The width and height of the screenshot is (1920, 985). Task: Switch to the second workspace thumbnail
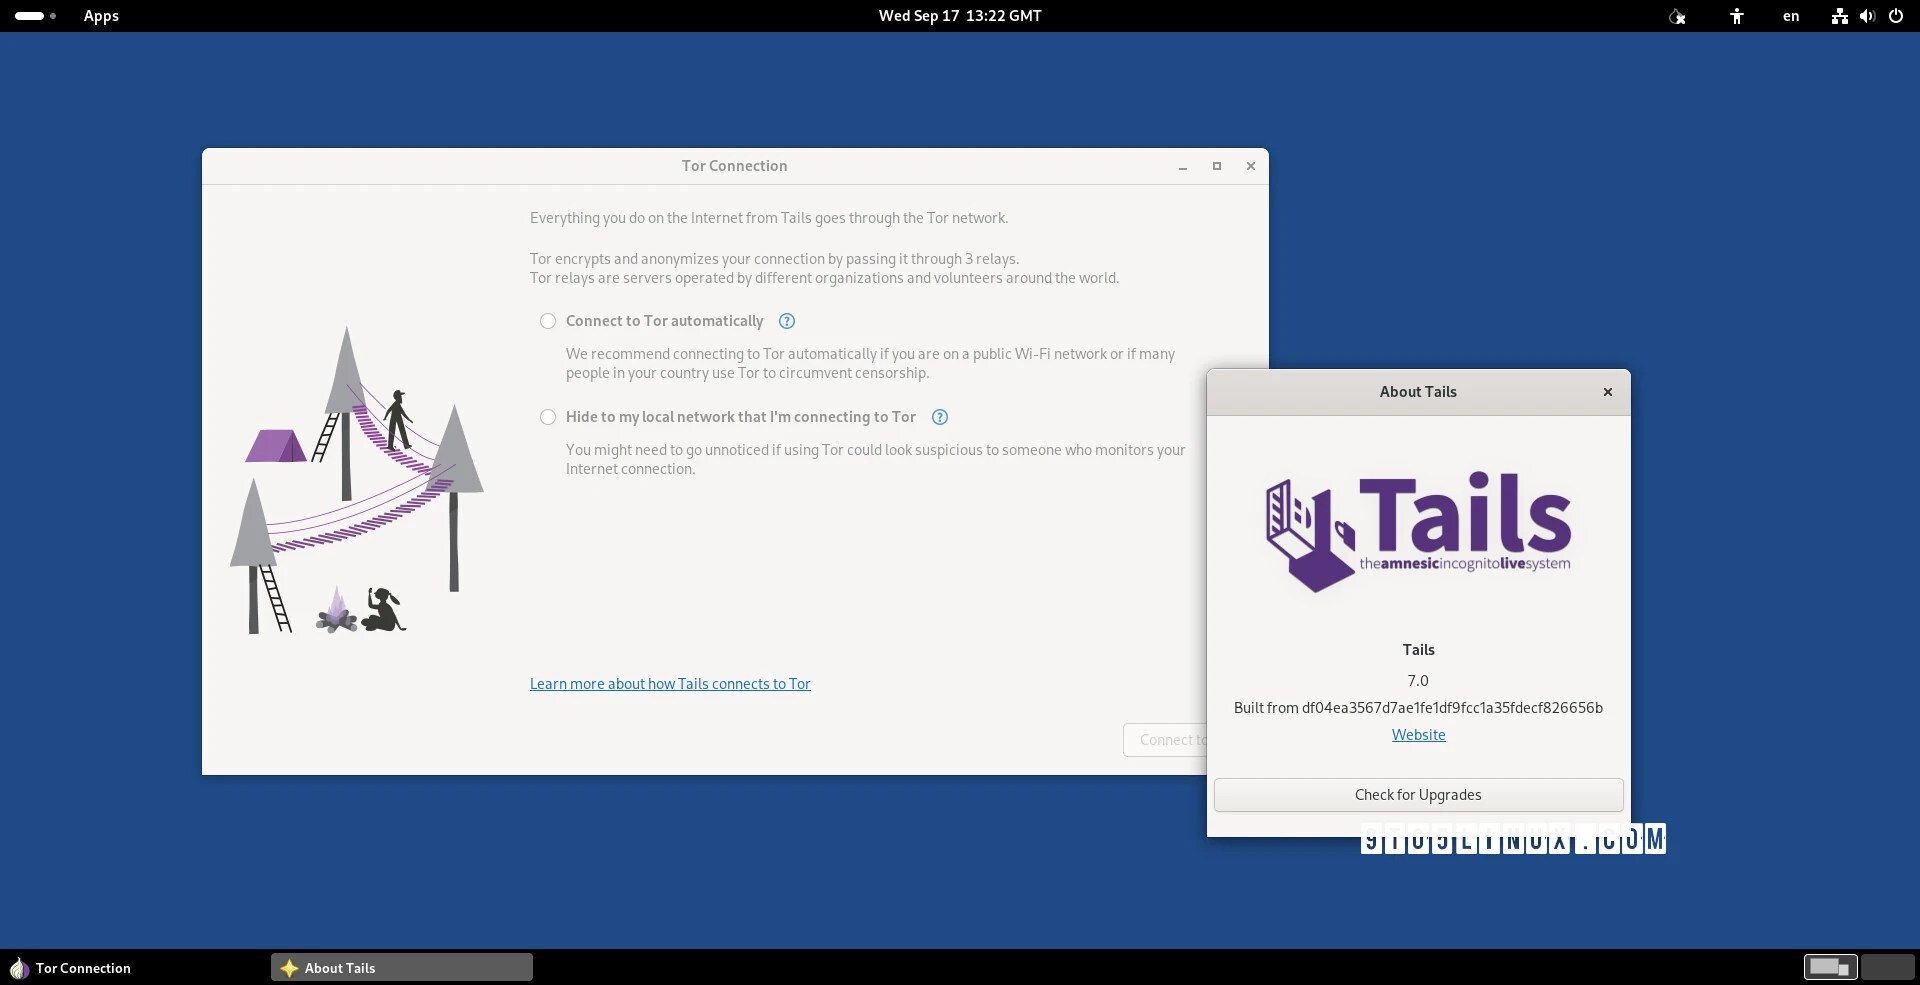pos(1887,967)
